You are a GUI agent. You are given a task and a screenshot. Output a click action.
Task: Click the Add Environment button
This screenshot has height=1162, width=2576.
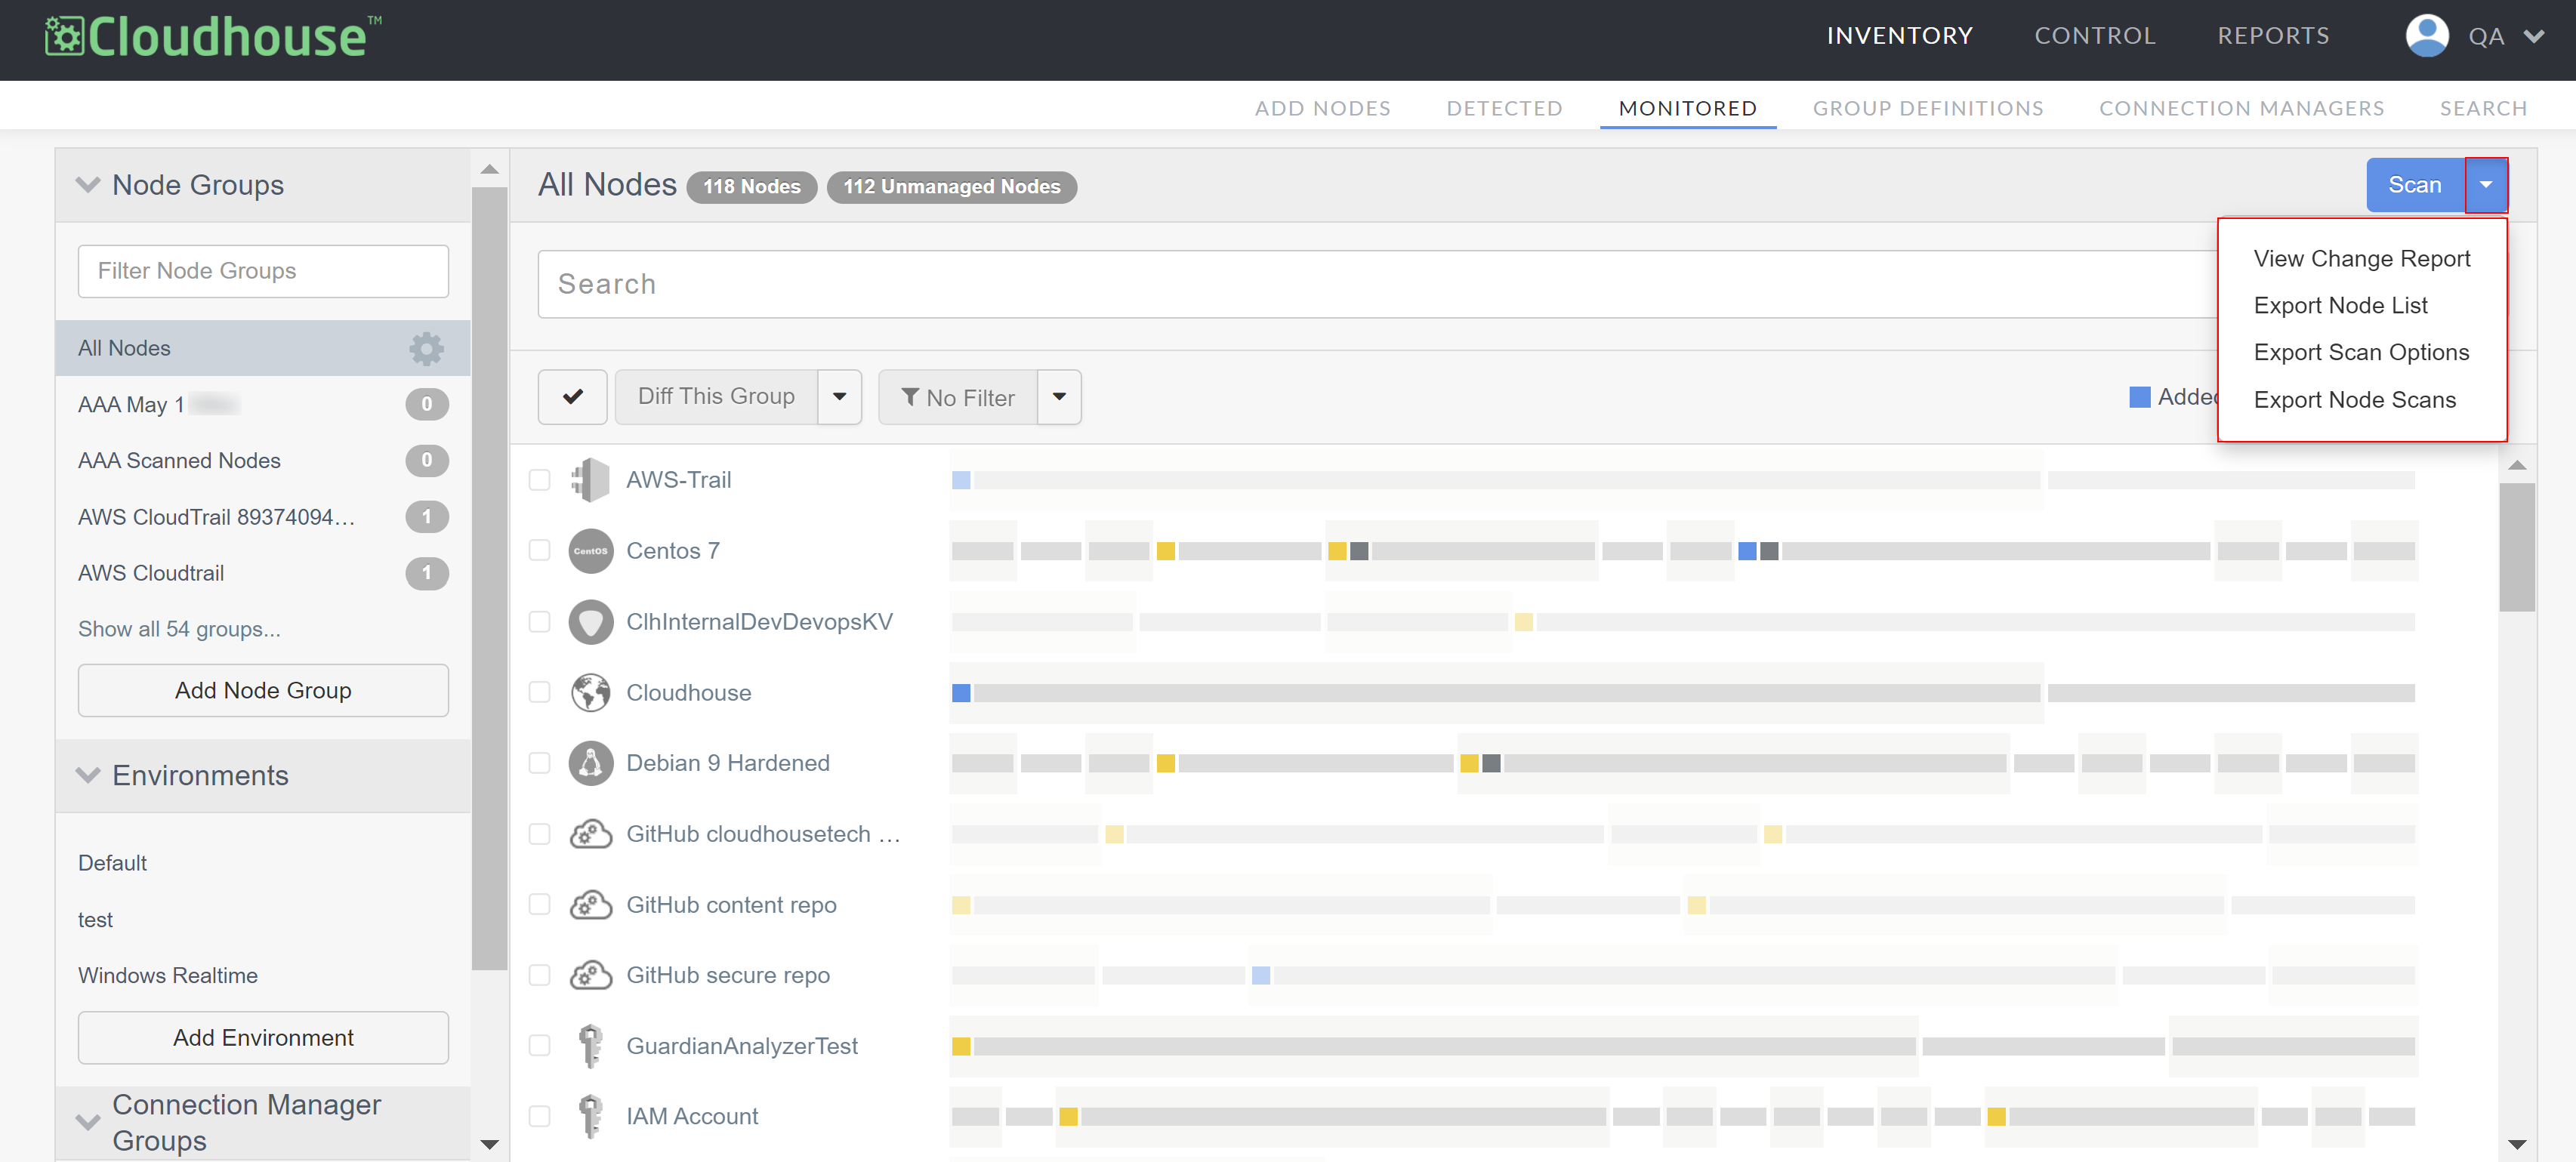coord(263,1038)
